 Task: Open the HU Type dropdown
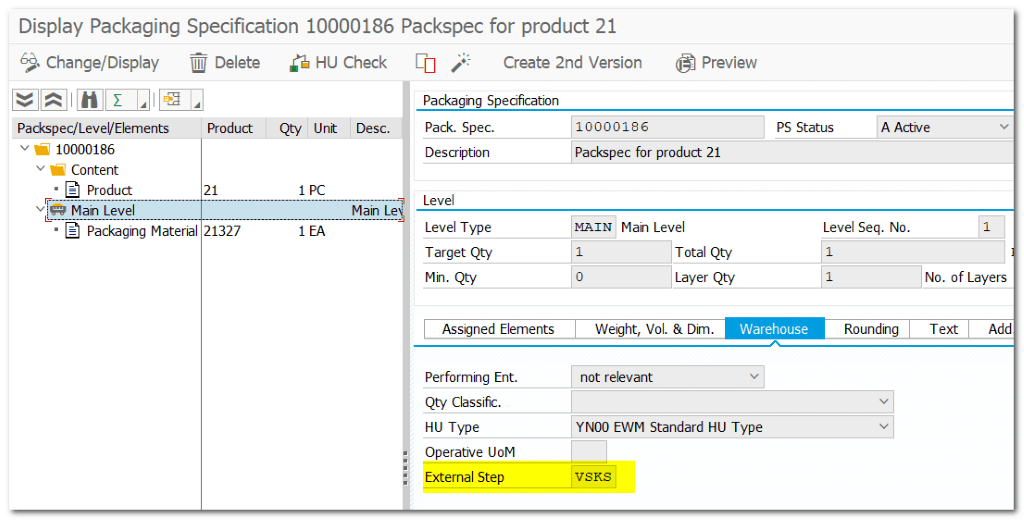(882, 427)
